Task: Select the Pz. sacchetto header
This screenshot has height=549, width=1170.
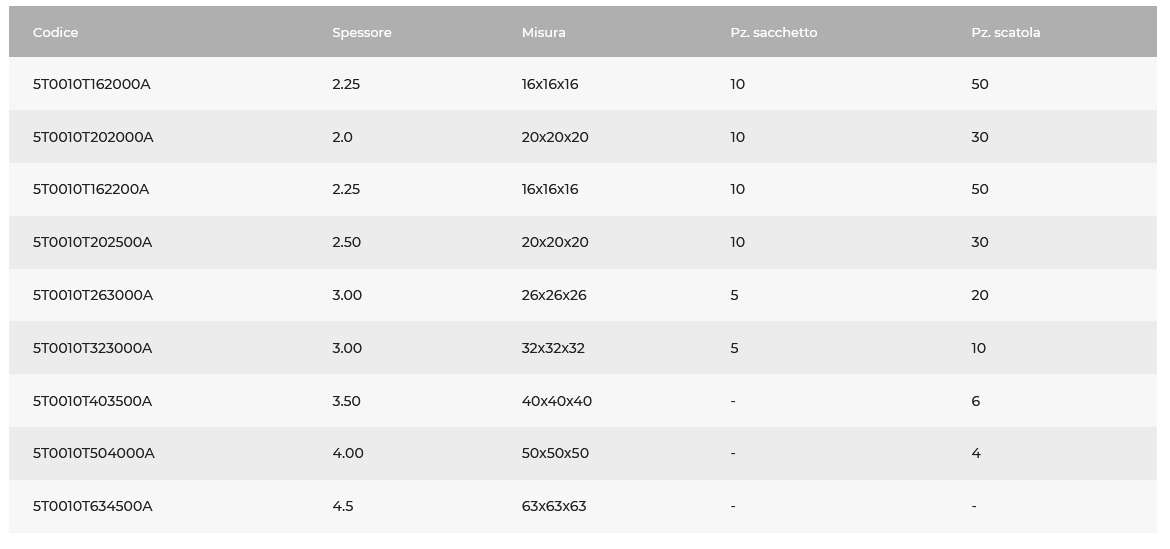Action: click(x=774, y=33)
